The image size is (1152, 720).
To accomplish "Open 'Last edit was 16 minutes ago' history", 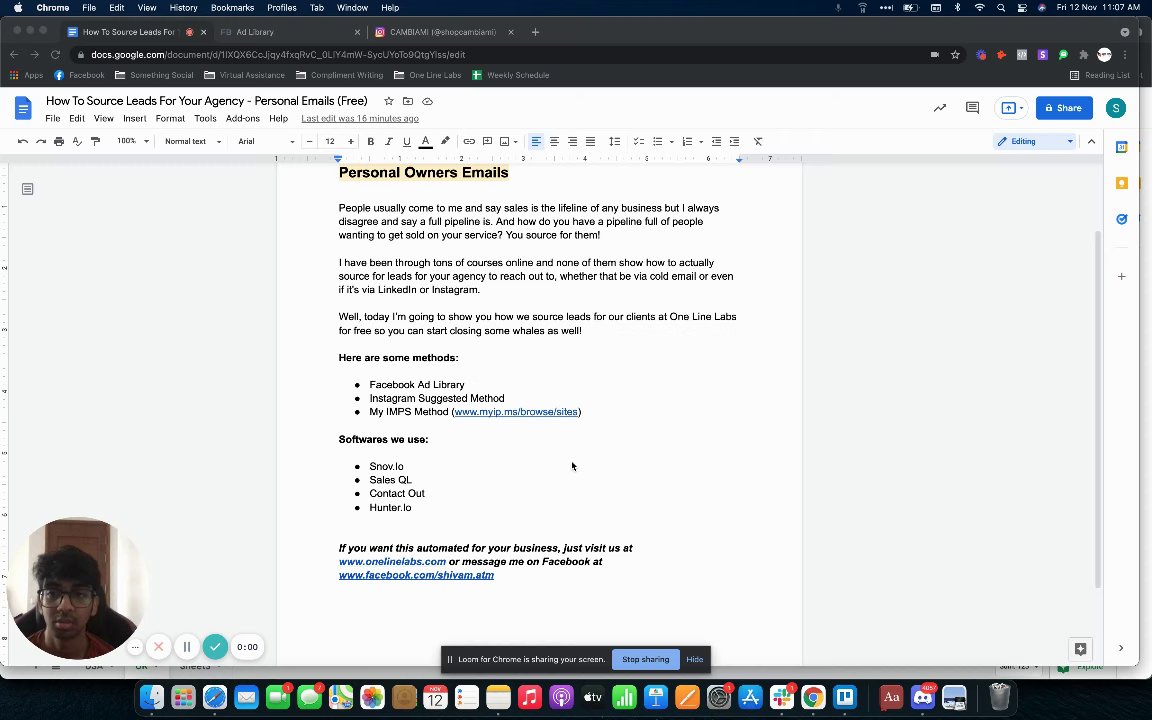I will click(360, 118).
